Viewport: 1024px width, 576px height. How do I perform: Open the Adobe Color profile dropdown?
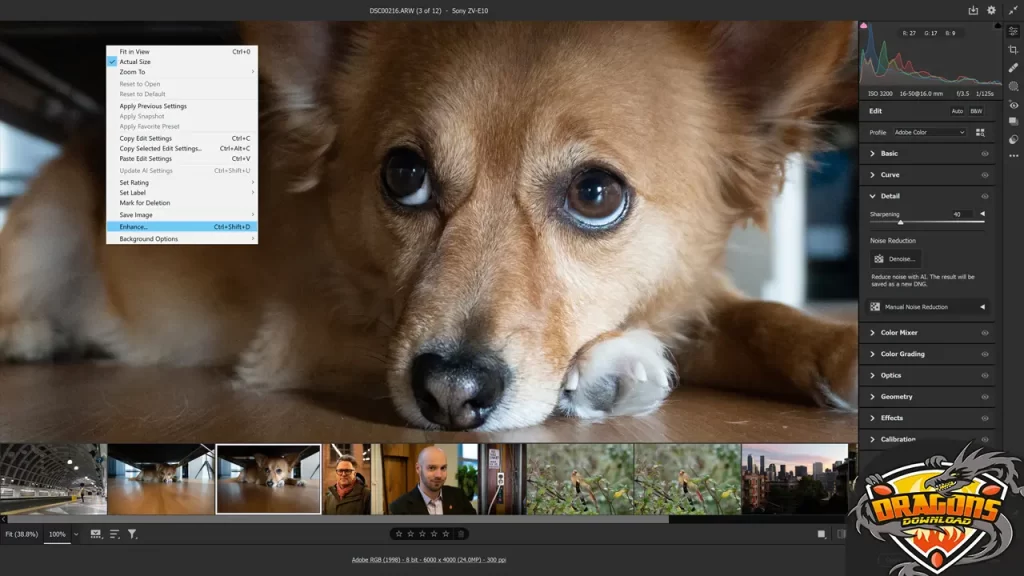pyautogui.click(x=929, y=132)
